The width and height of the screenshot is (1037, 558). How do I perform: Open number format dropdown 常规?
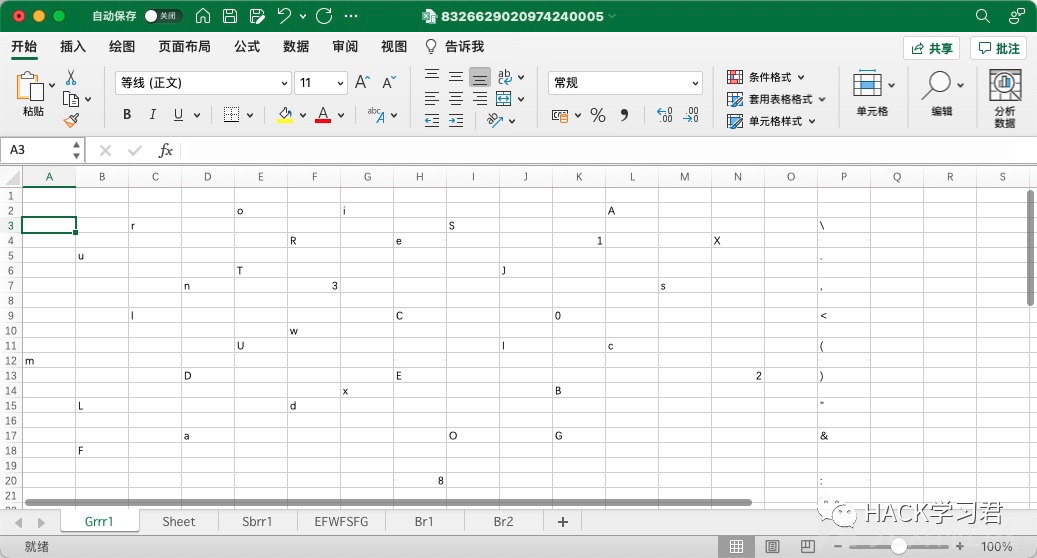coord(624,83)
